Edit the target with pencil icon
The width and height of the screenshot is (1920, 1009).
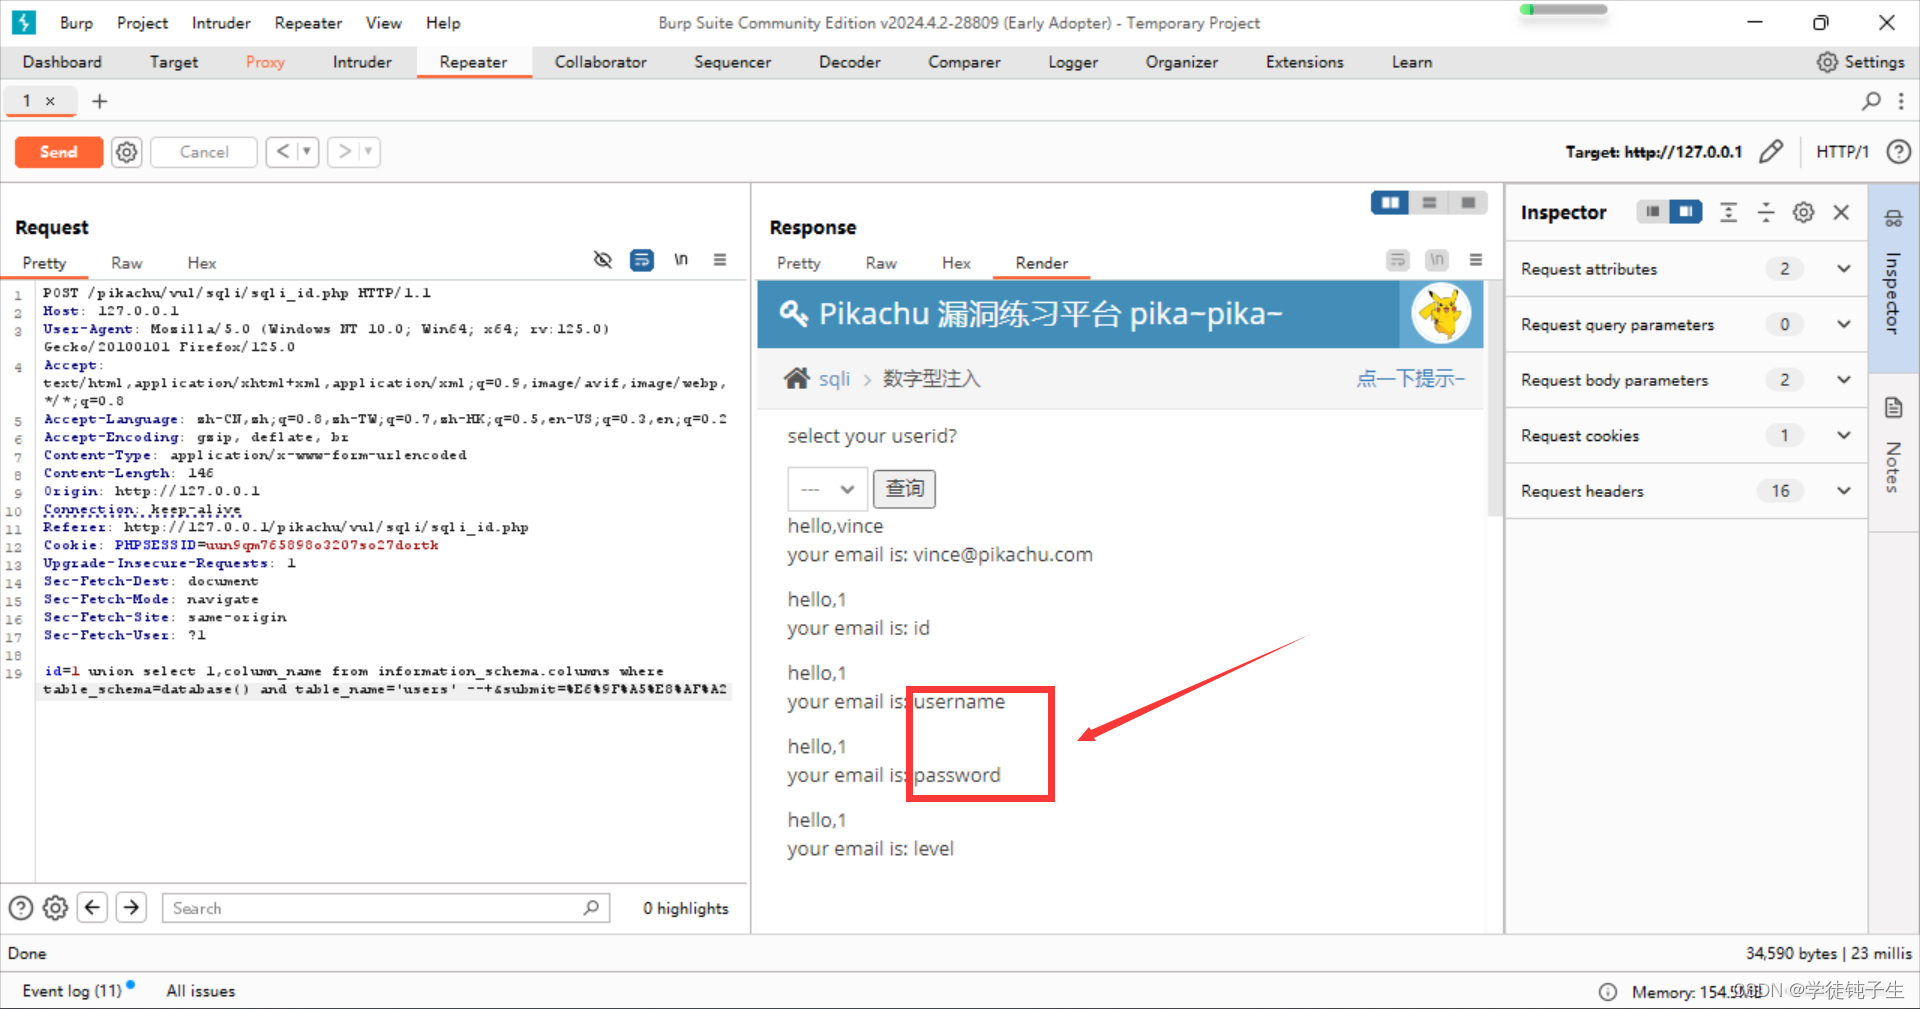point(1771,152)
